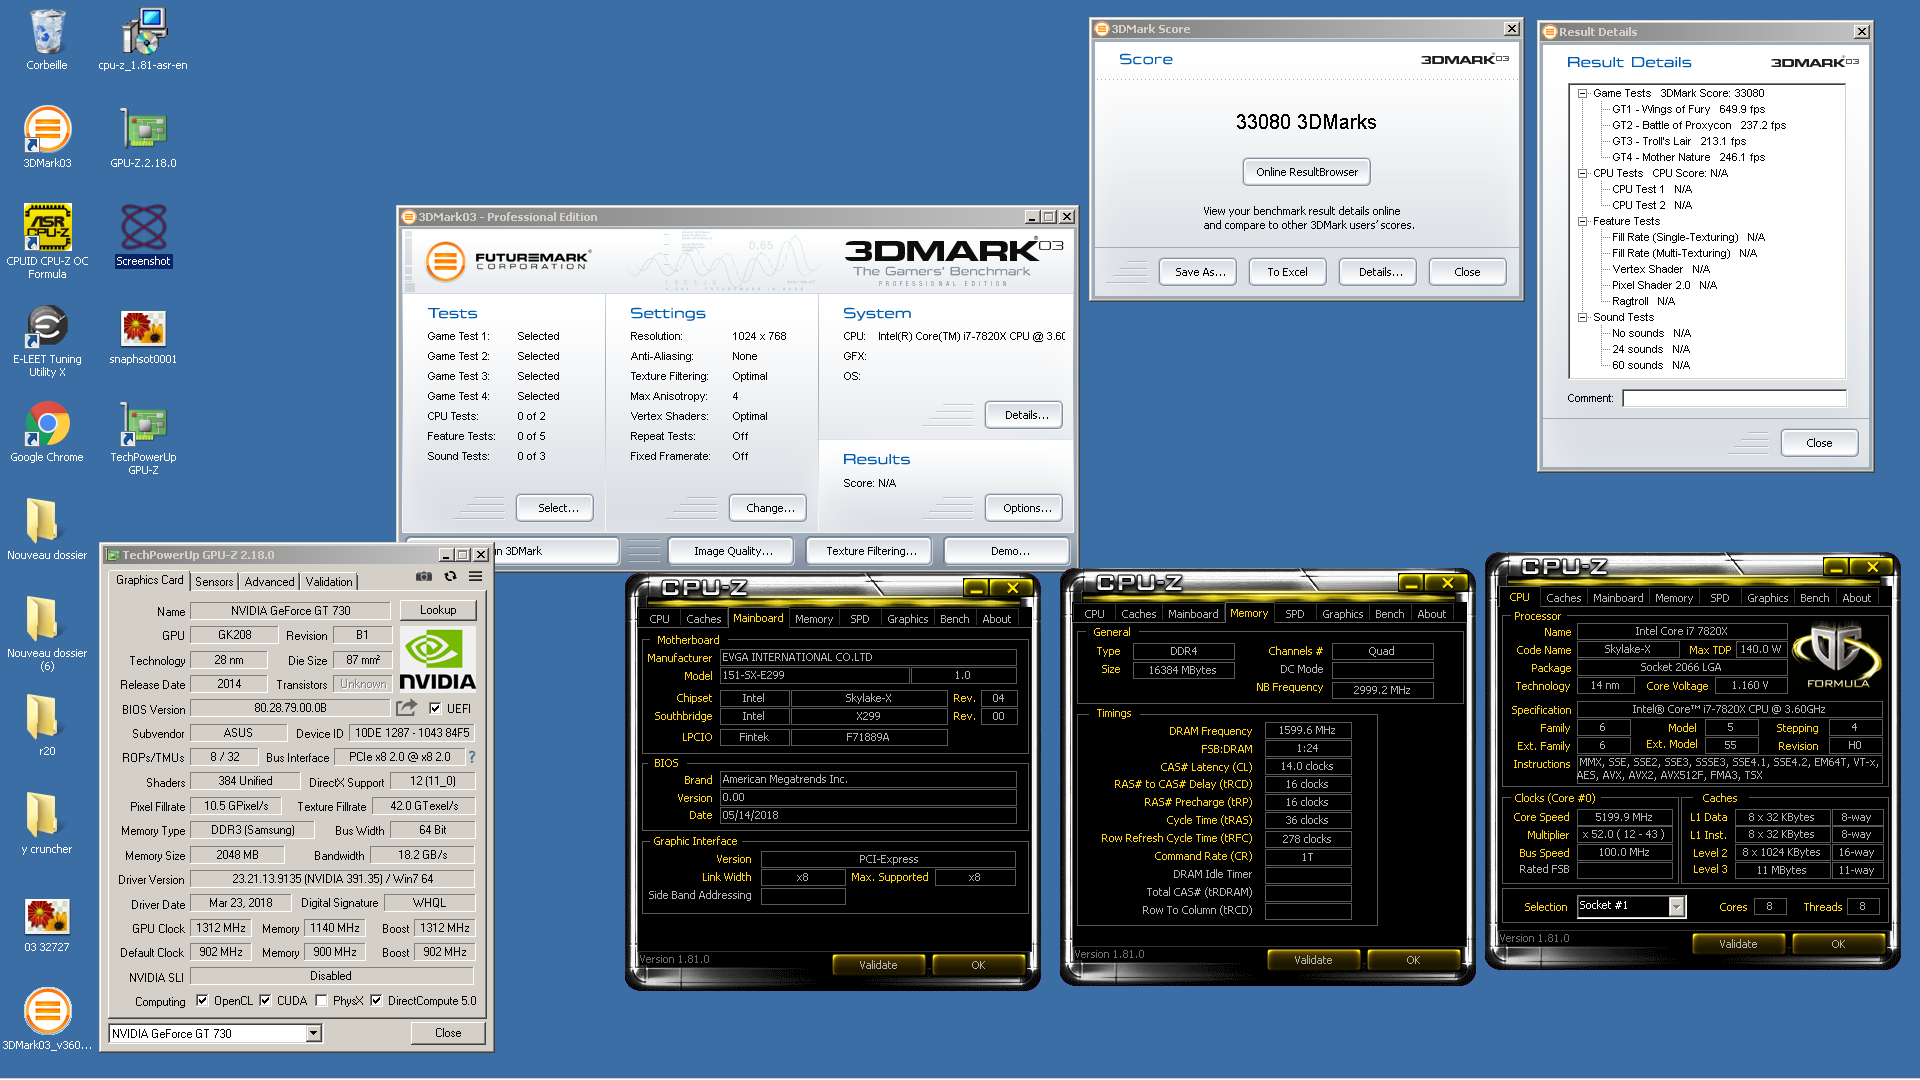The image size is (1920, 1080).
Task: Select the Screenshot desktop icon
Action: (x=143, y=236)
